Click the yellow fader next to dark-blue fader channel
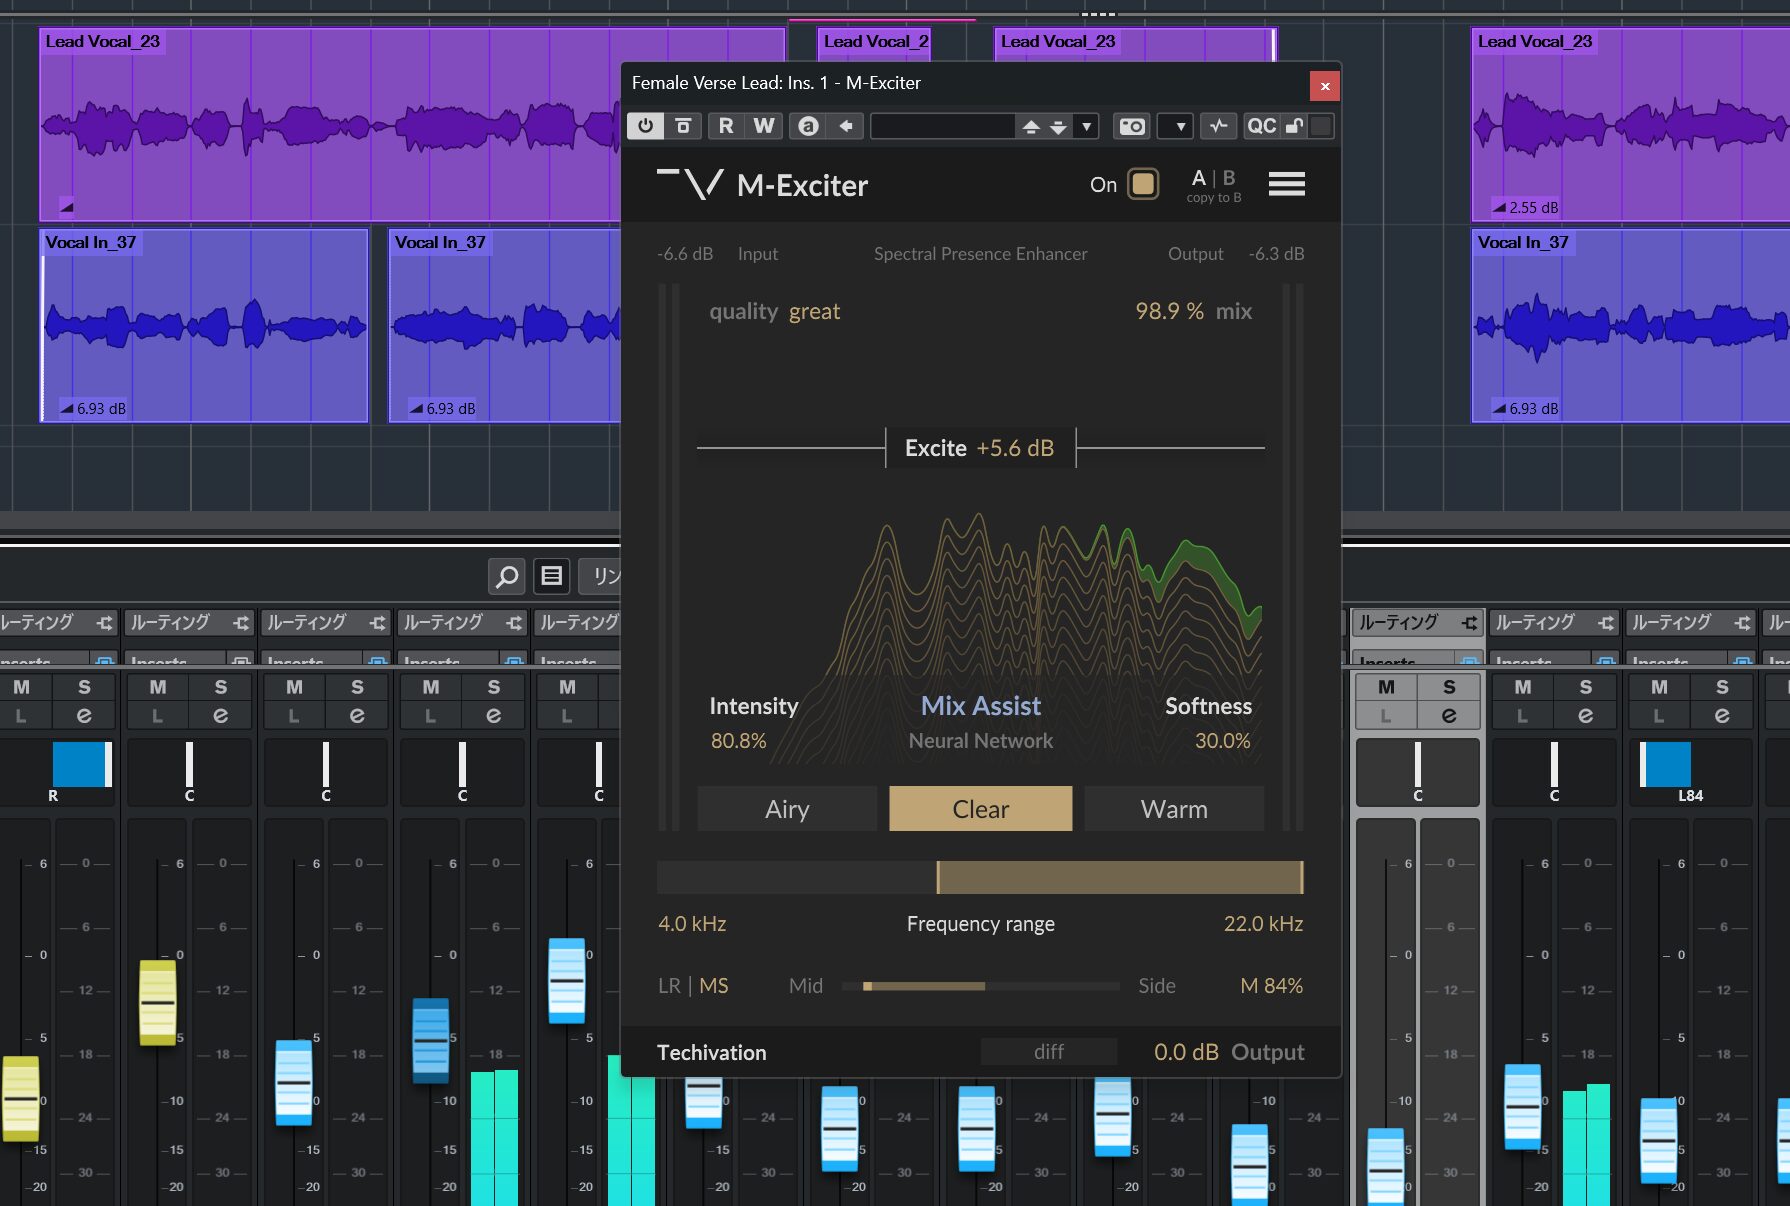This screenshot has height=1206, width=1790. tap(157, 1002)
